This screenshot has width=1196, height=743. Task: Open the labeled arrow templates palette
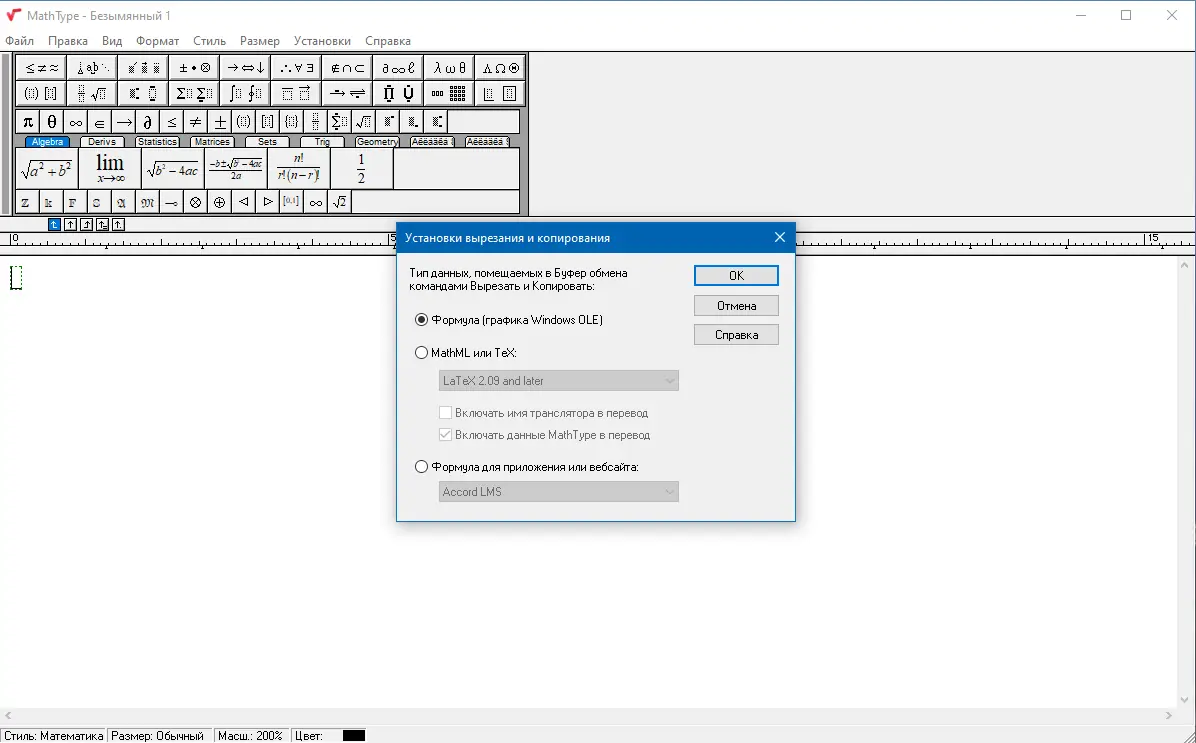pos(347,93)
